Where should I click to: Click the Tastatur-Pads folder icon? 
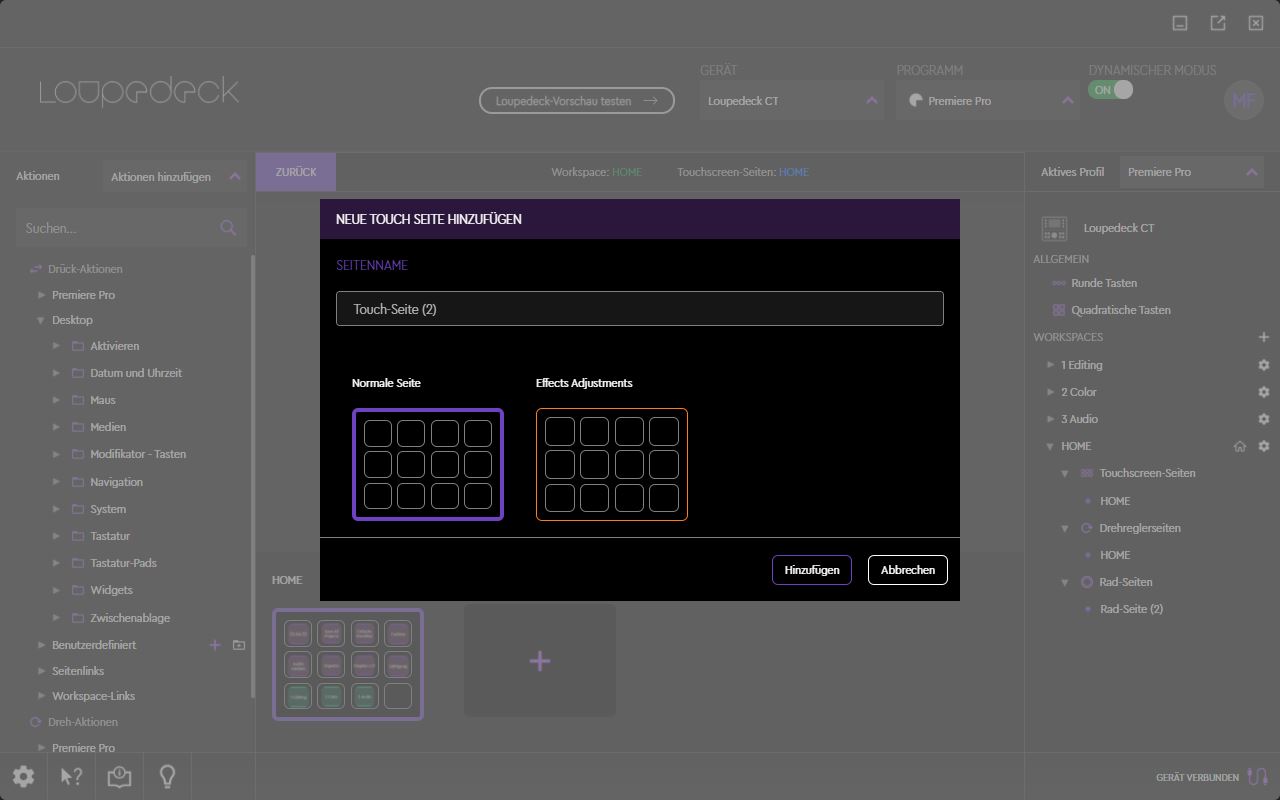[x=78, y=563]
